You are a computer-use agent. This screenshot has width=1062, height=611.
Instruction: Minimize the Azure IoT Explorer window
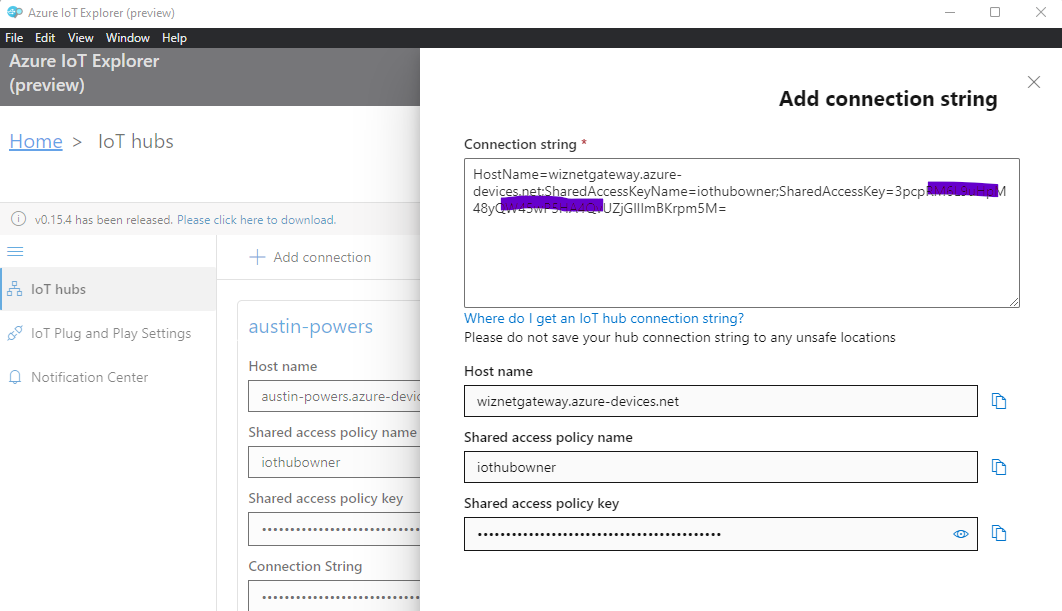tap(950, 12)
